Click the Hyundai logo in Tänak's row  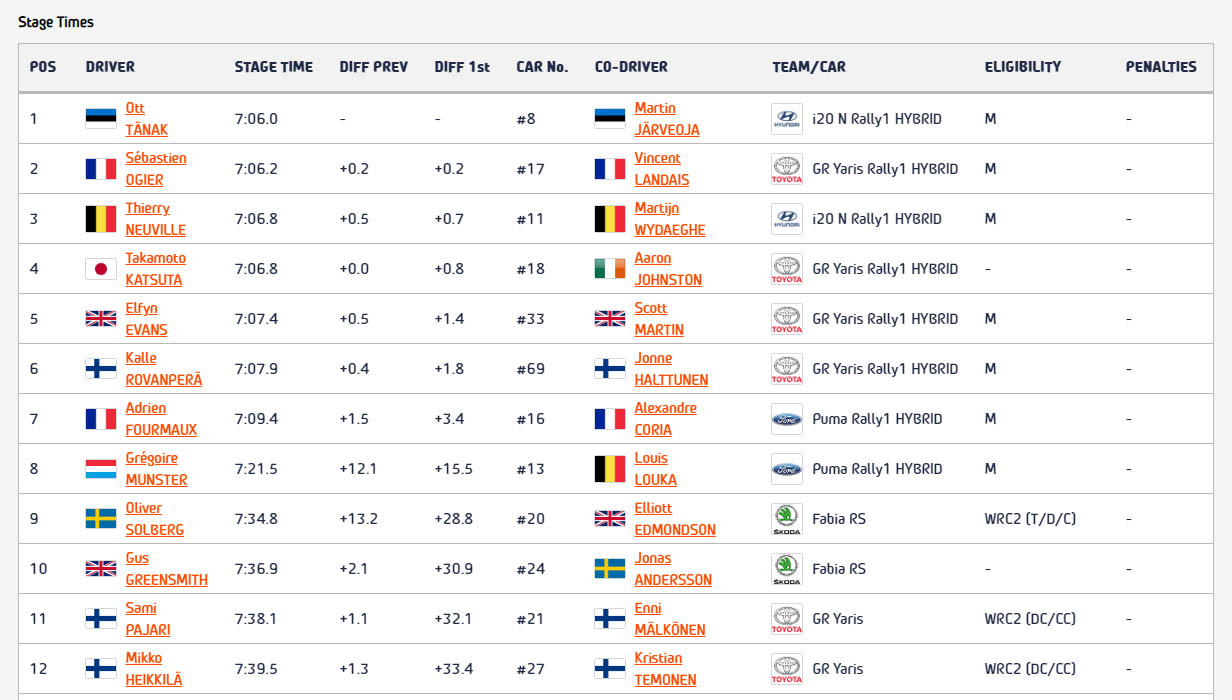pyautogui.click(x=787, y=119)
